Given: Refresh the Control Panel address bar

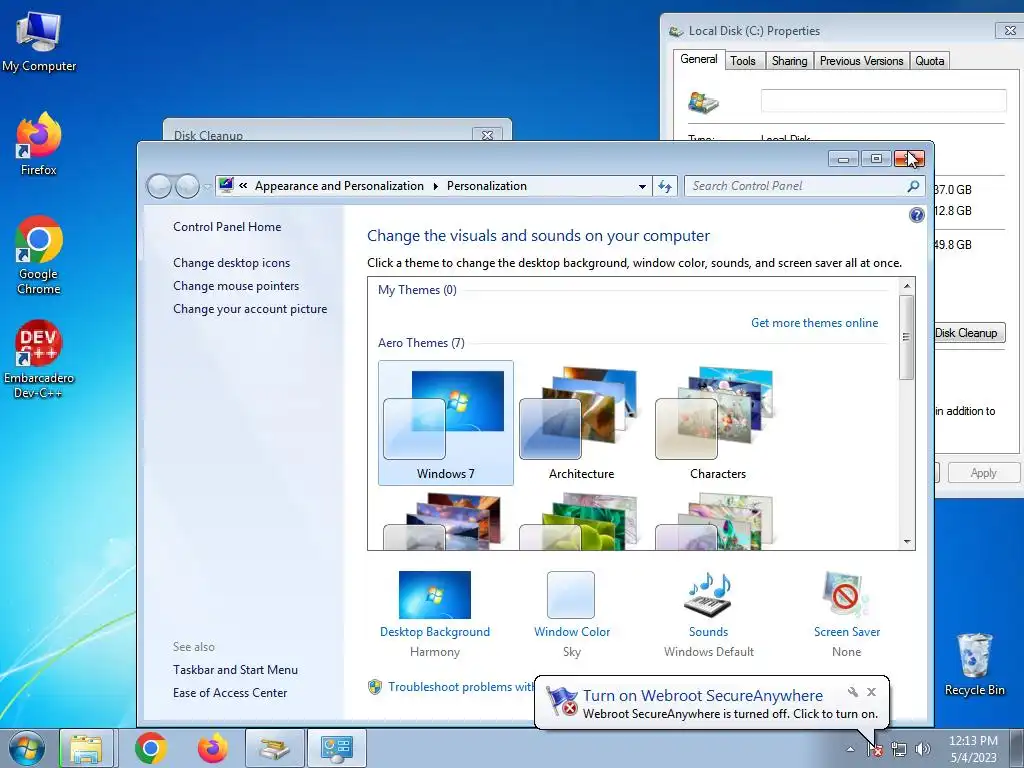Looking at the screenshot, I should (665, 186).
